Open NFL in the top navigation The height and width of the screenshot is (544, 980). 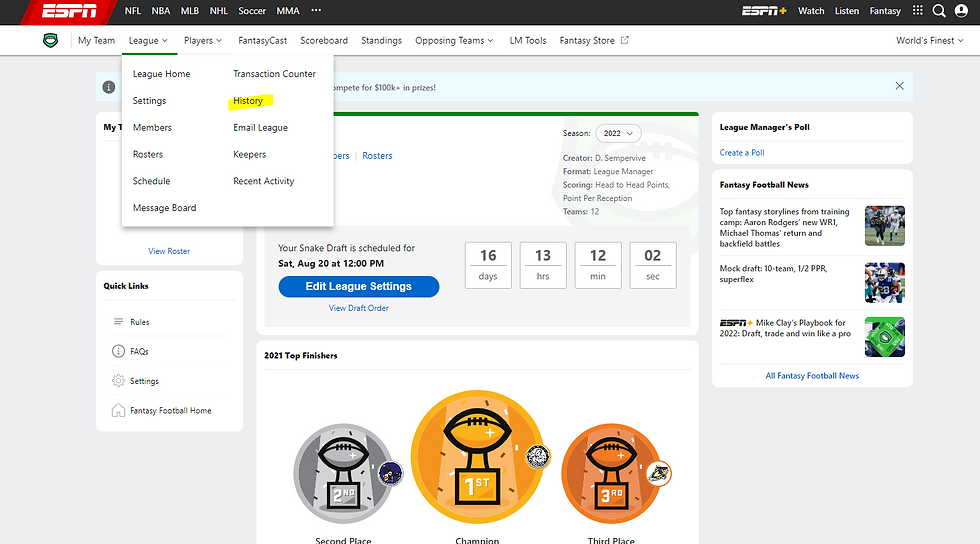coord(132,11)
